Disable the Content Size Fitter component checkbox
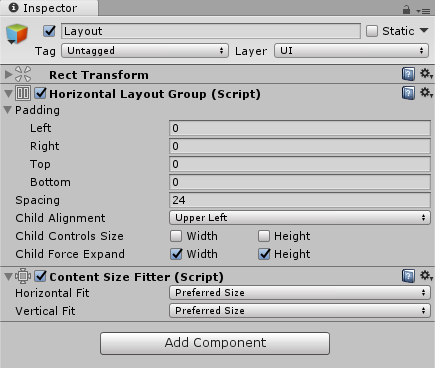This screenshot has height=368, width=435. point(40,276)
